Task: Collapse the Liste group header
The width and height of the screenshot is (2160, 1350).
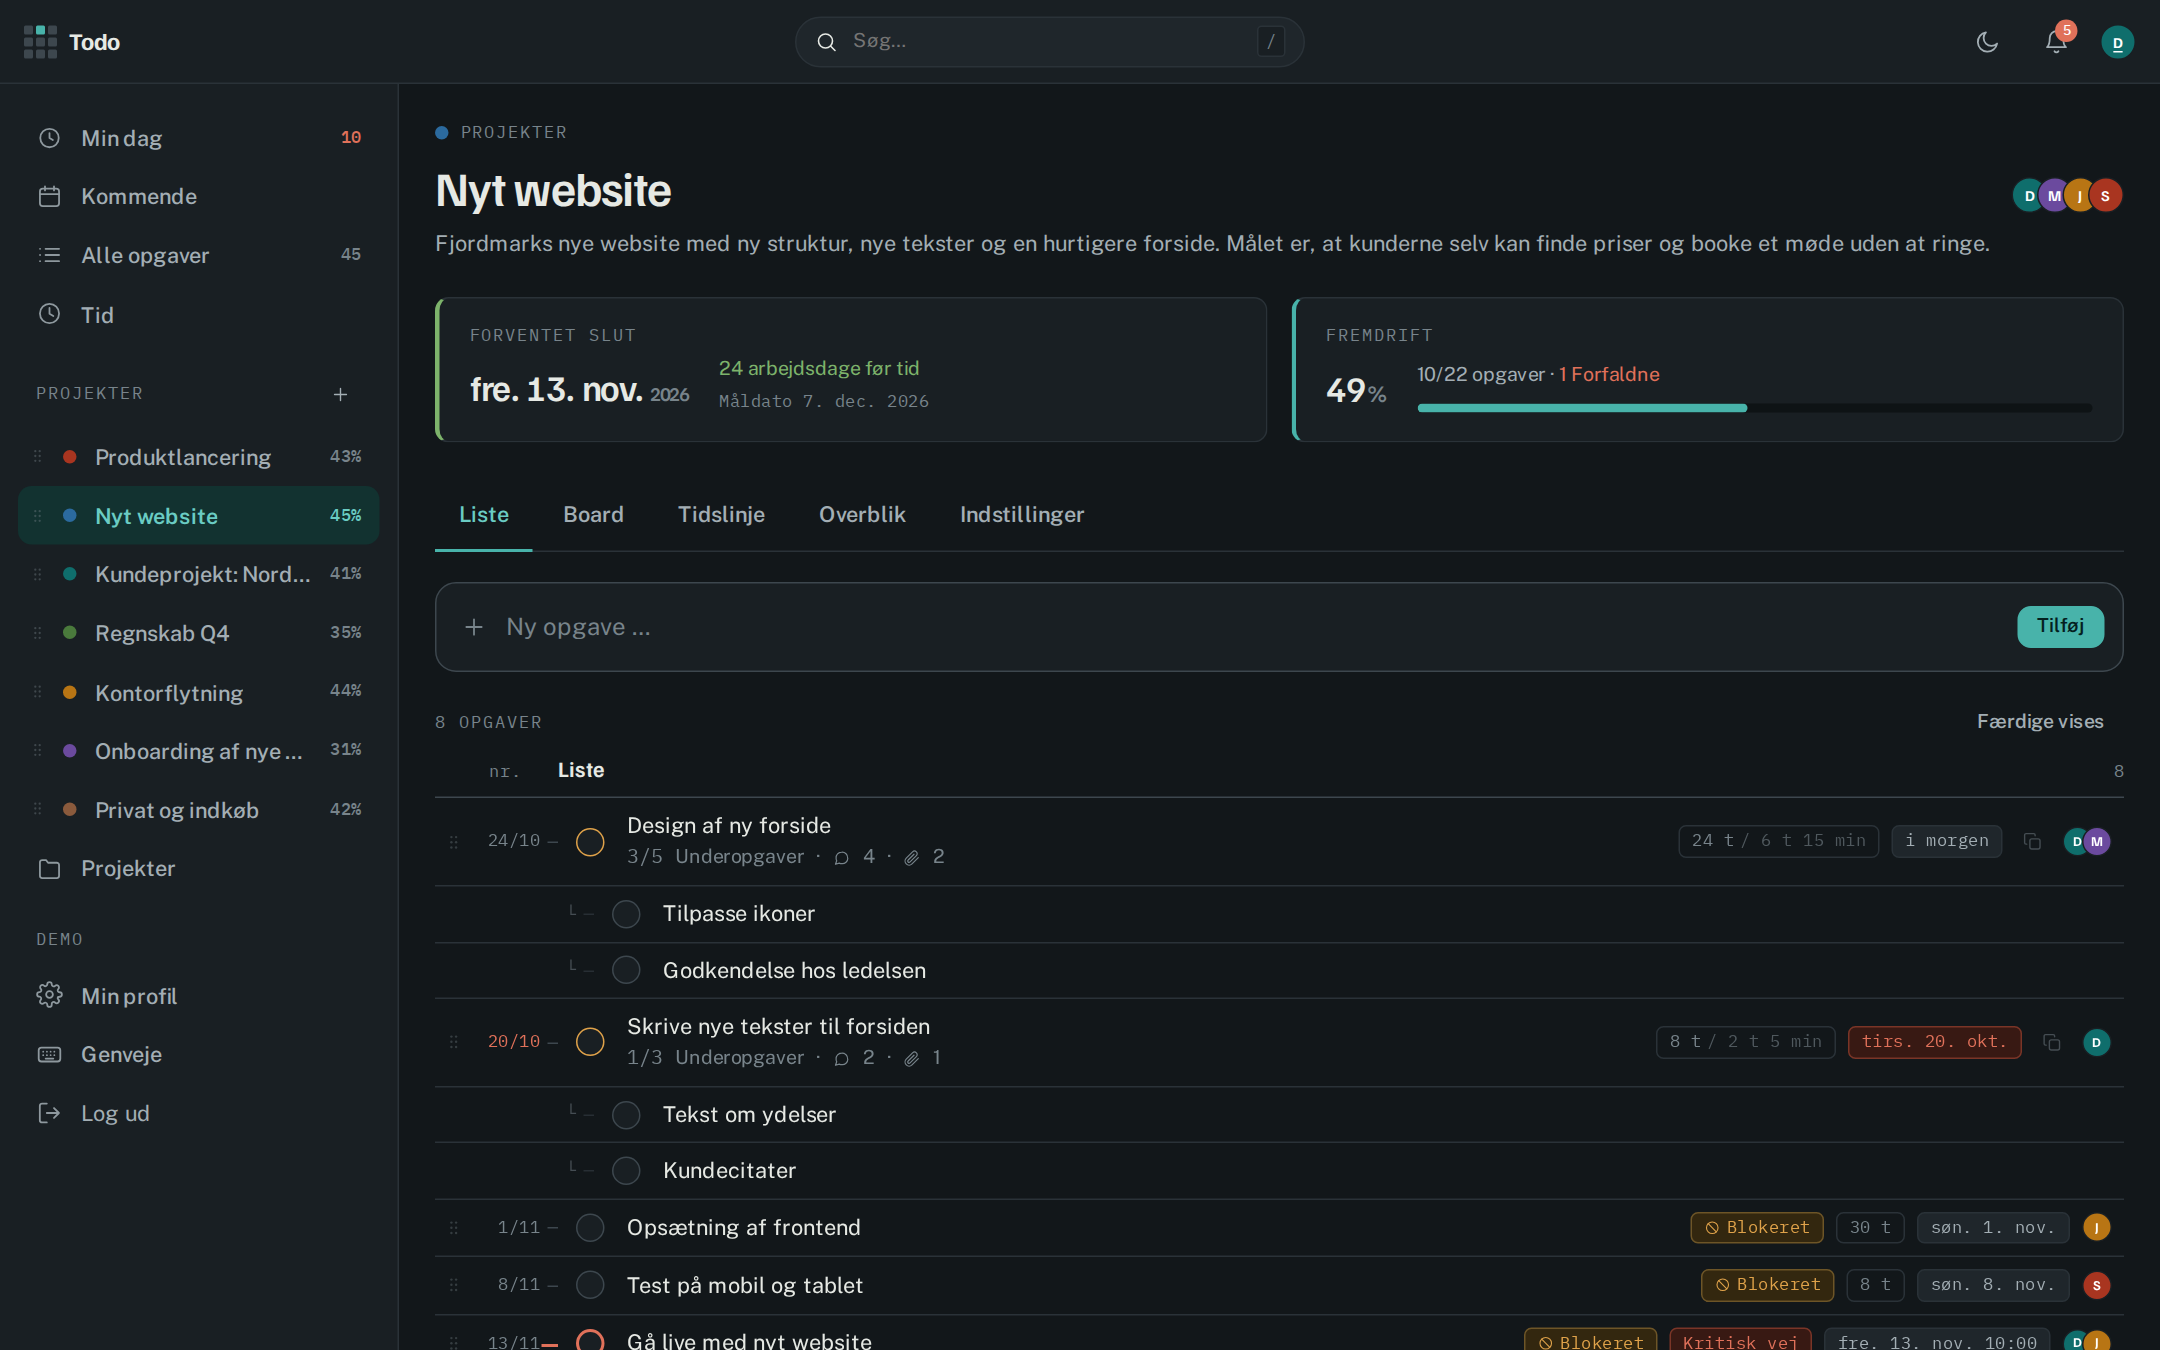Action: 580,770
